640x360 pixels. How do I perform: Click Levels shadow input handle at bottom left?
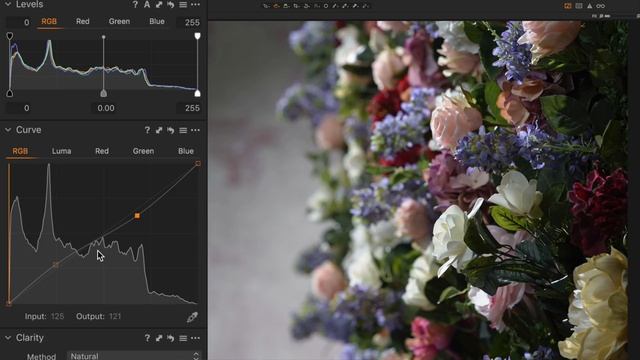point(10,93)
